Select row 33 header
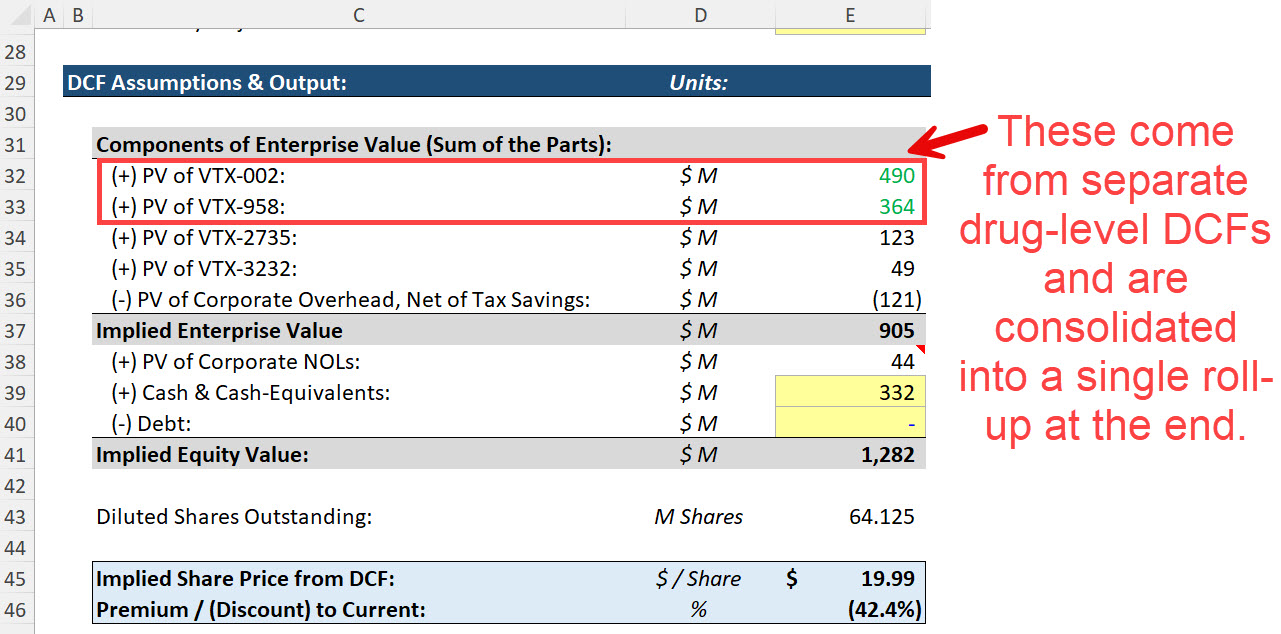The image size is (1281, 634). pyautogui.click(x=17, y=206)
